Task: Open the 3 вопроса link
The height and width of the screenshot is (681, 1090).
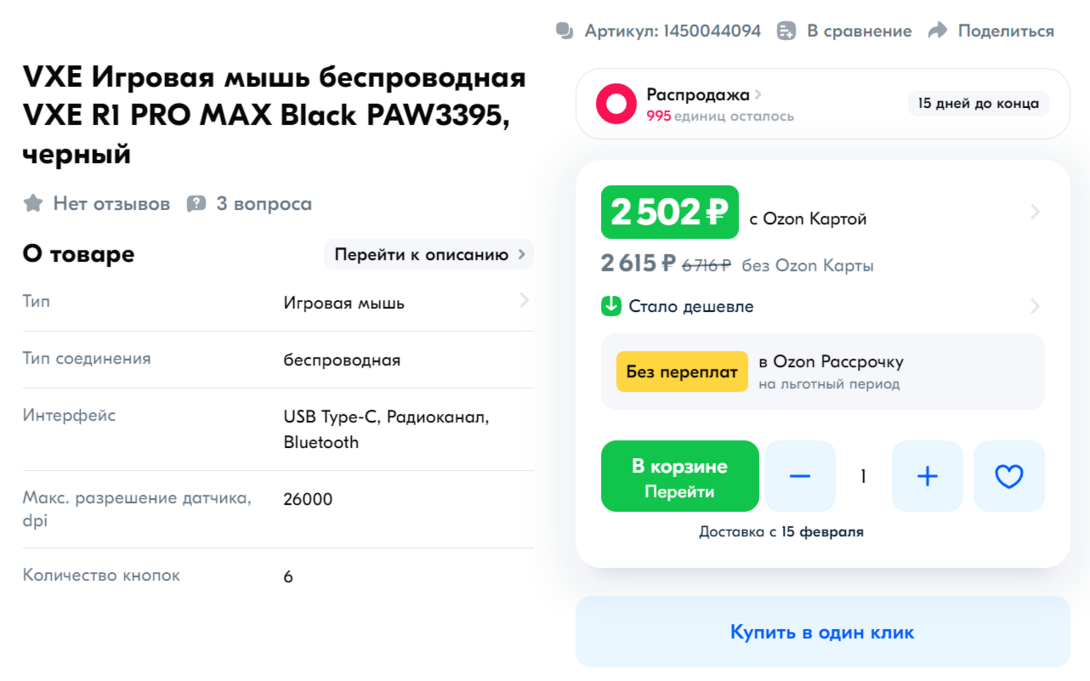Action: click(264, 204)
